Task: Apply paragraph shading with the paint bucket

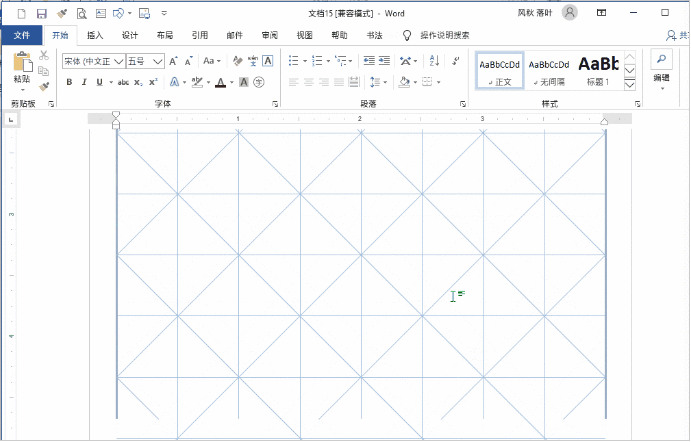Action: 404,82
